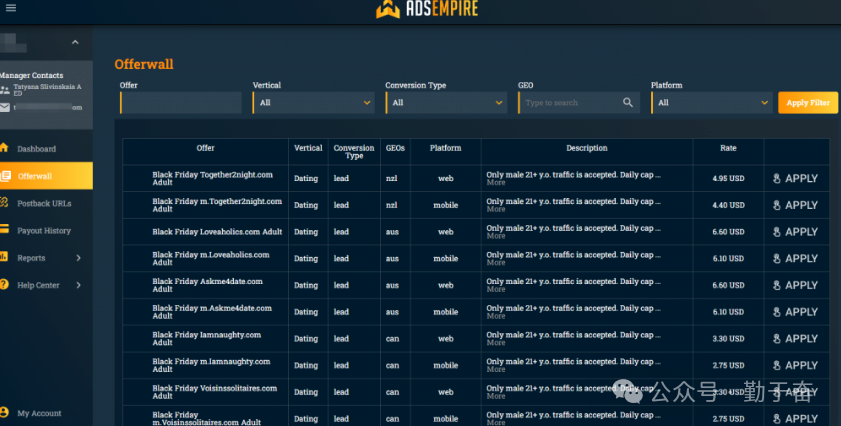Viewport: 841px width, 426px height.
Task: Click More in m.Loveaholics.com description
Action: [x=496, y=262]
